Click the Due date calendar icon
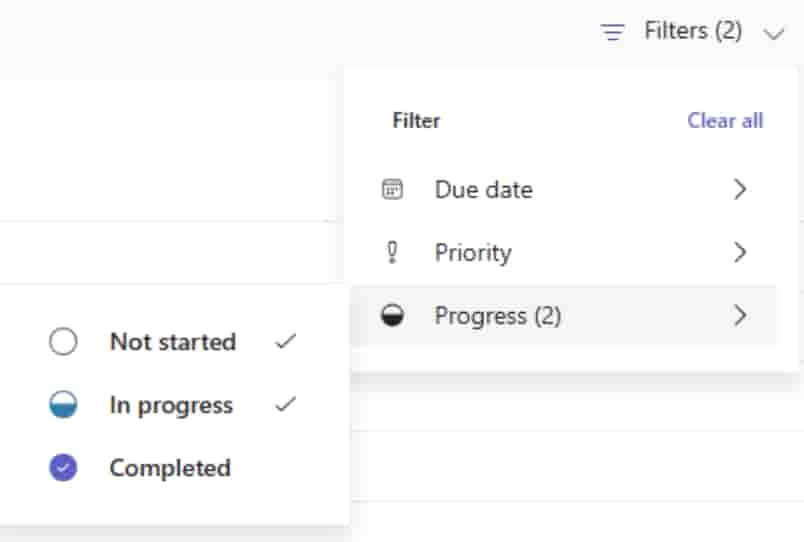 point(393,189)
